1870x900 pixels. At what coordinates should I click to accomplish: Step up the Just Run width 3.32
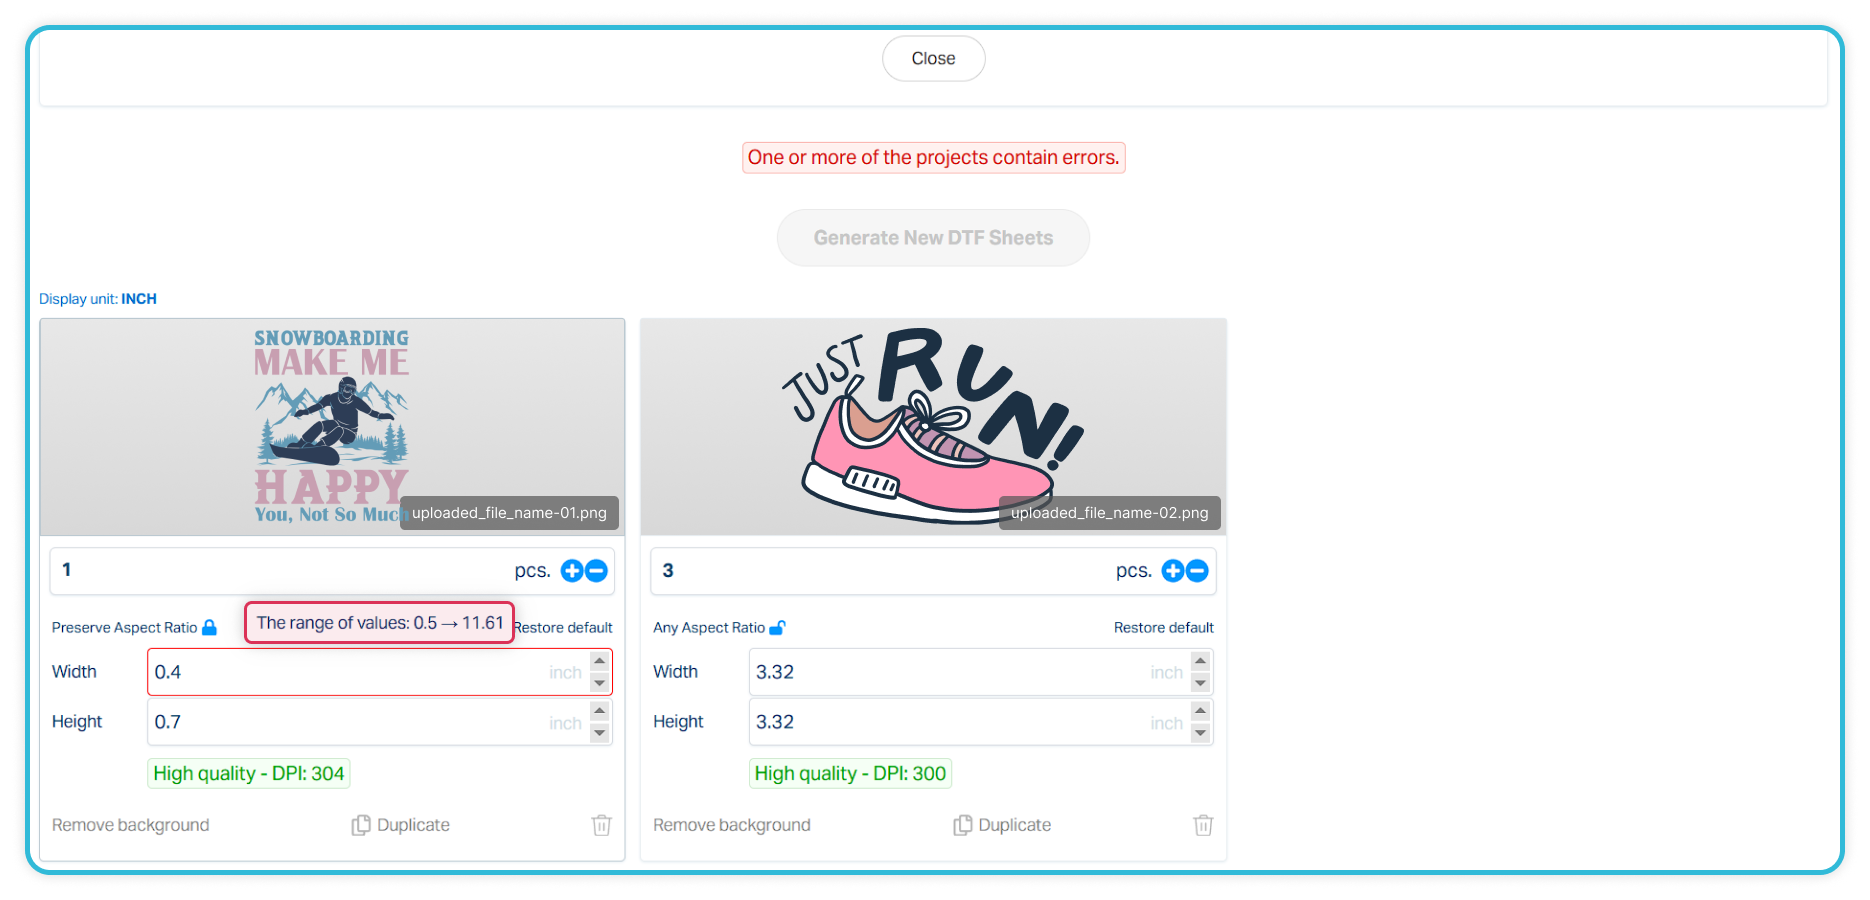(x=1201, y=661)
